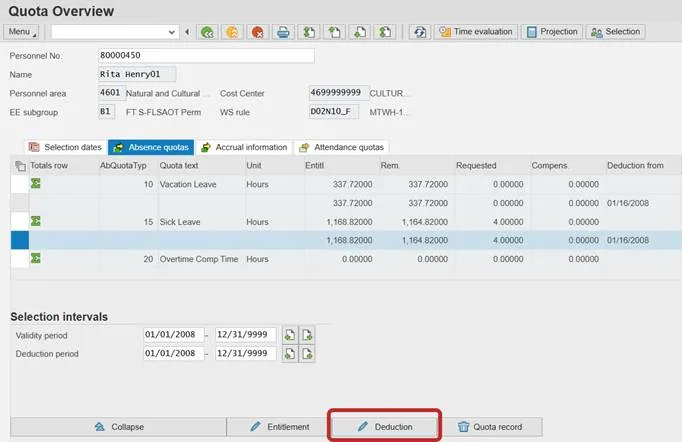The image size is (682, 442).
Task: Open the Attendance quotas tab
Action: (340, 147)
